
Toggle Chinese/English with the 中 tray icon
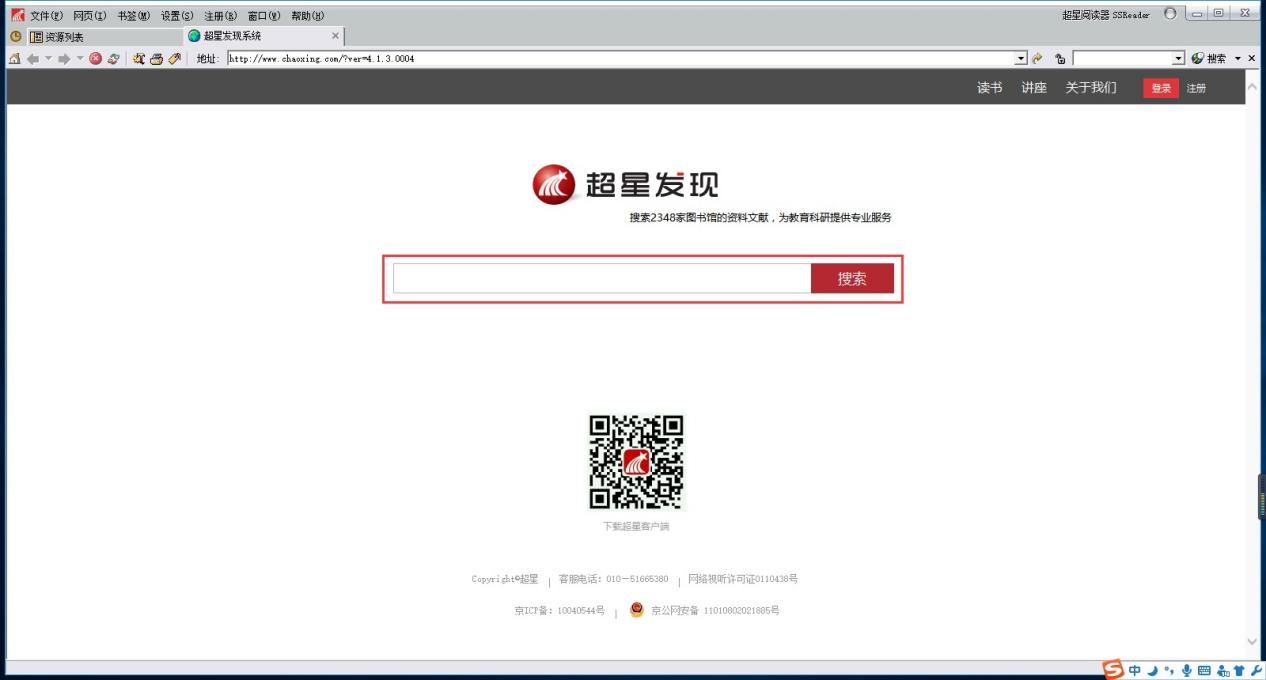[x=1134, y=670]
